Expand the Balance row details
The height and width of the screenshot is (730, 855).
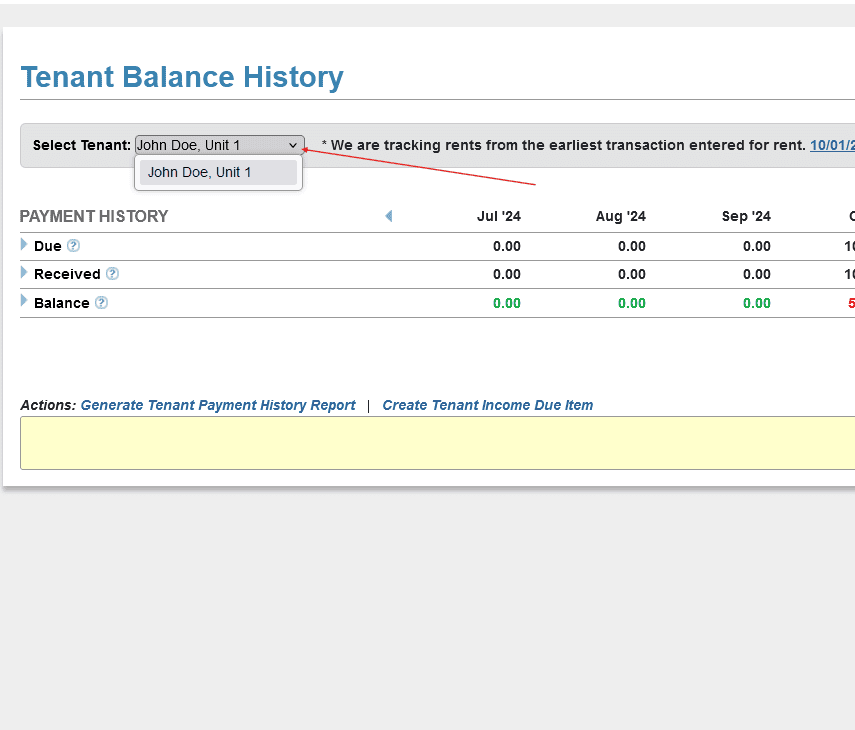pos(24,301)
